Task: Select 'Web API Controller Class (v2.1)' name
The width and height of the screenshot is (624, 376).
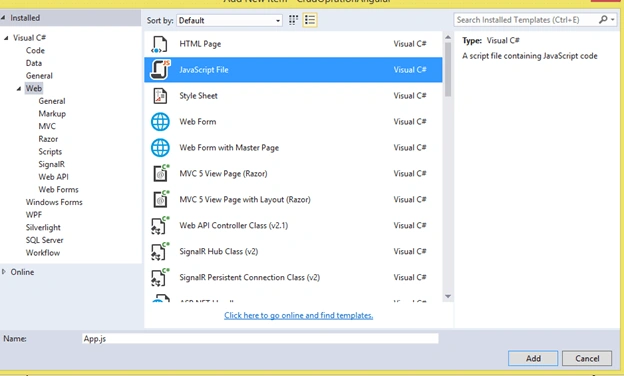Action: pyautogui.click(x=234, y=226)
